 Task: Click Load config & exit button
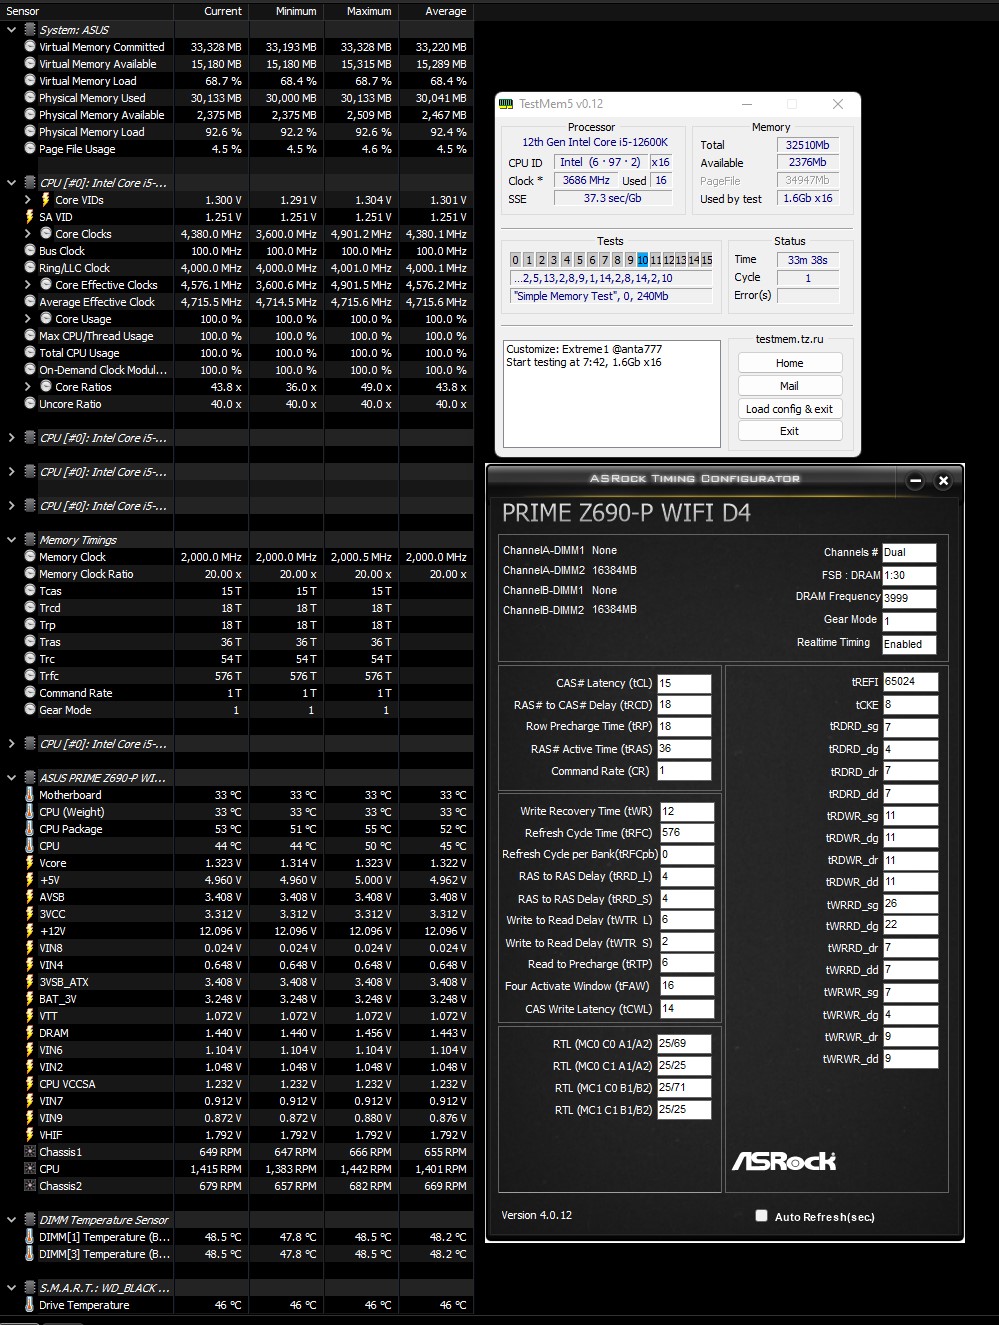(790, 409)
